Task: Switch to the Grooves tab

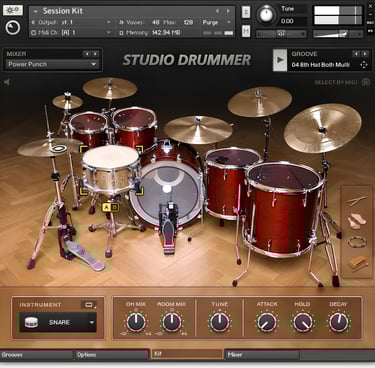Action: [x=37, y=355]
